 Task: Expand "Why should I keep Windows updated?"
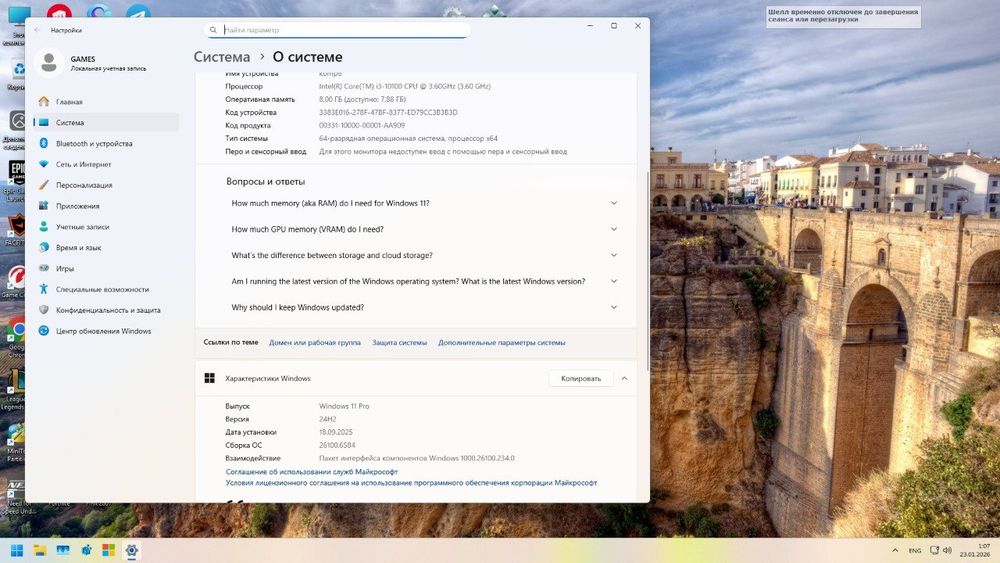coord(423,307)
